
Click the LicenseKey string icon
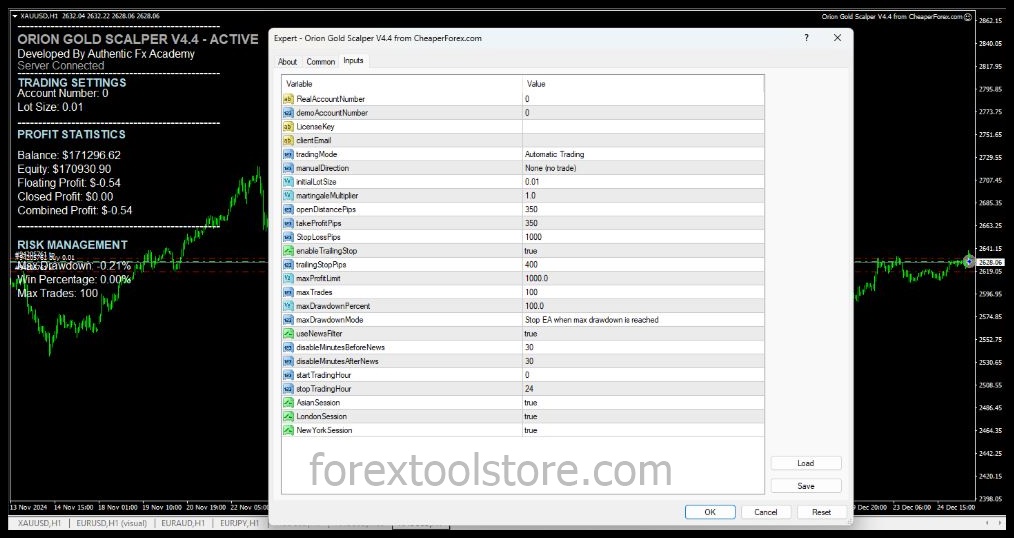click(x=288, y=127)
